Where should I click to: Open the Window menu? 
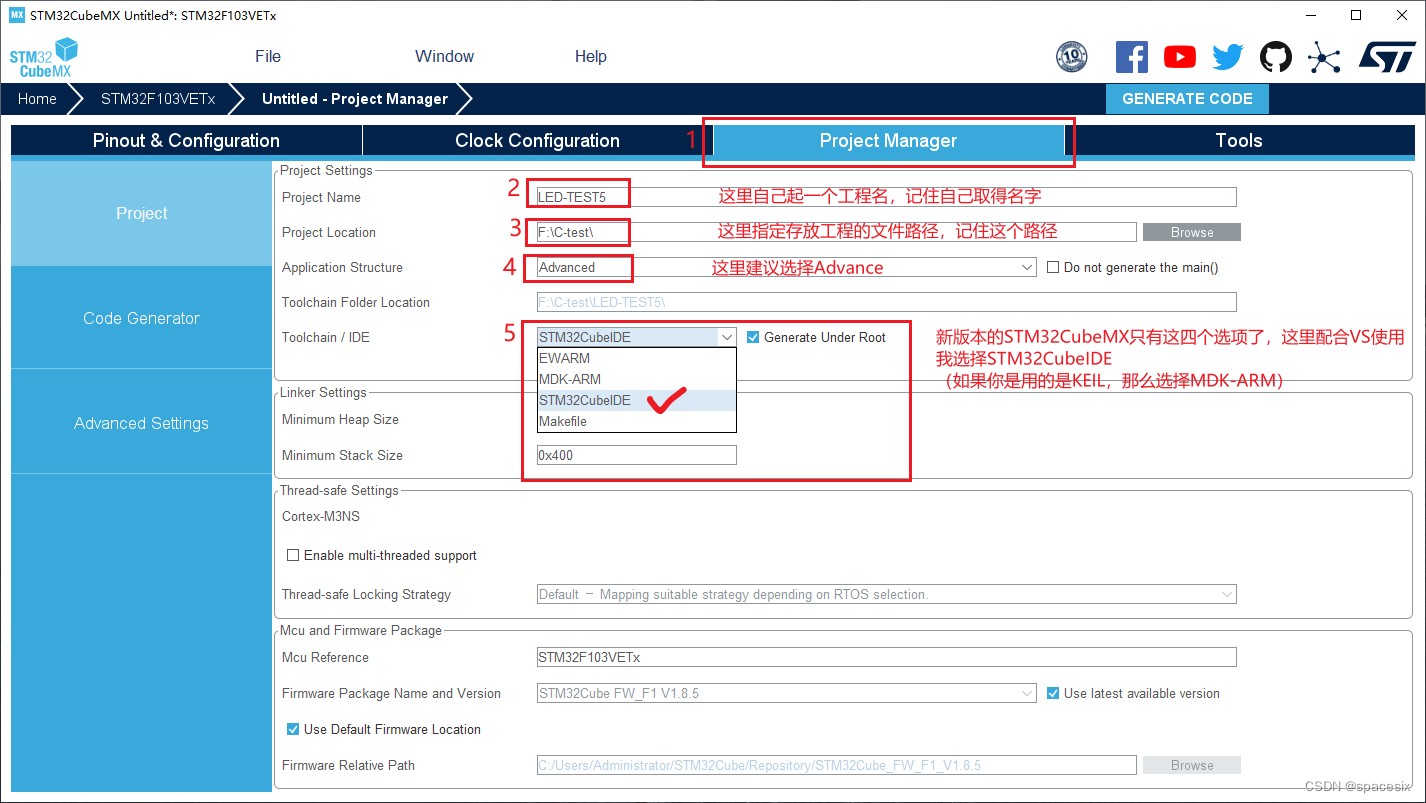[x=445, y=56]
